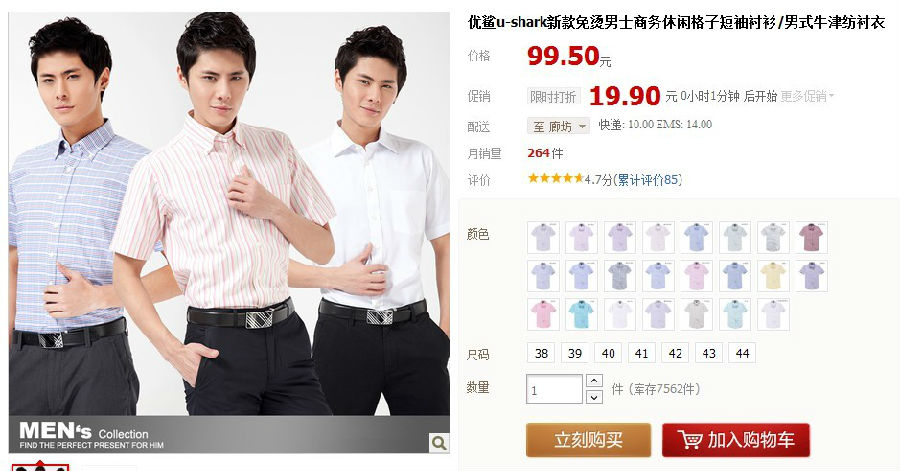900x471 pixels.
Task: Open the 累计评价85 reviews link
Action: pos(648,180)
